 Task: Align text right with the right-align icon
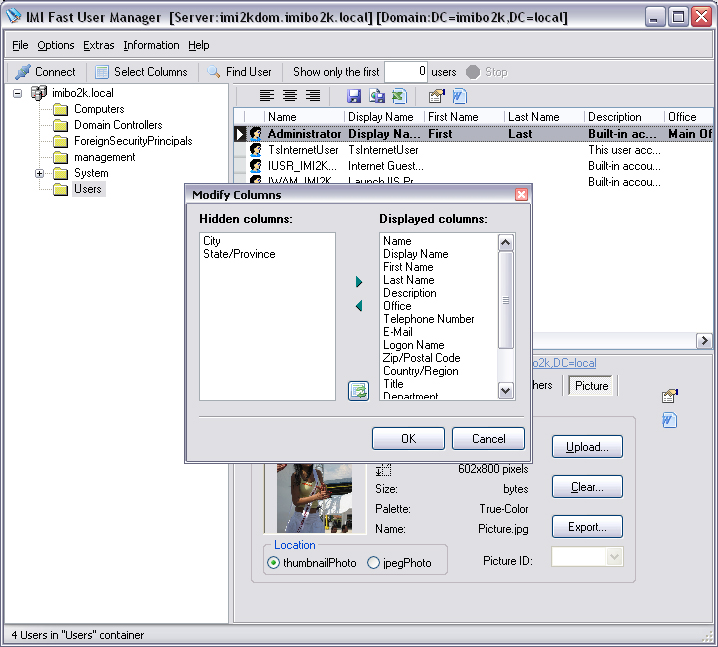313,96
